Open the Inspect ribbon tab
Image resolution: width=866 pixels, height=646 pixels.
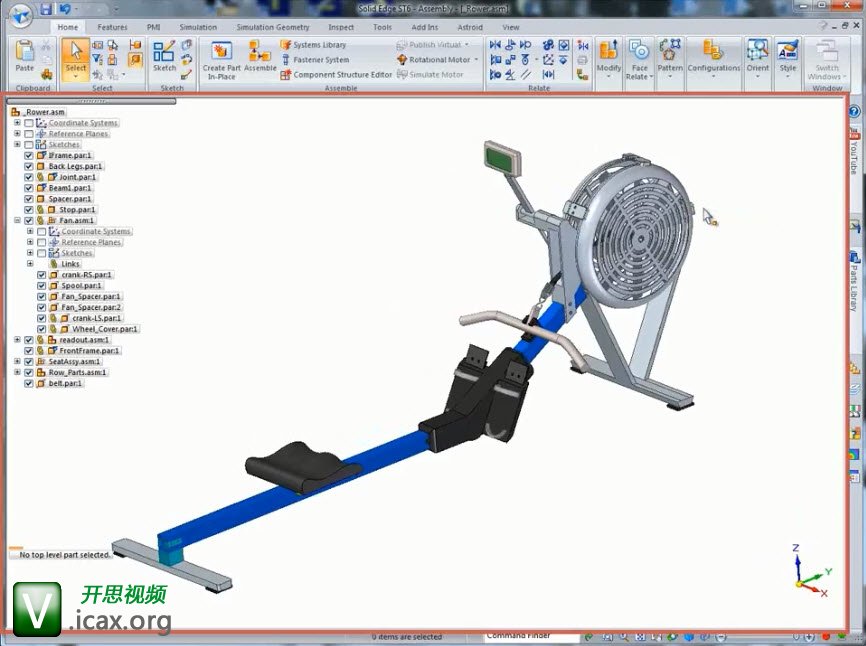click(341, 27)
